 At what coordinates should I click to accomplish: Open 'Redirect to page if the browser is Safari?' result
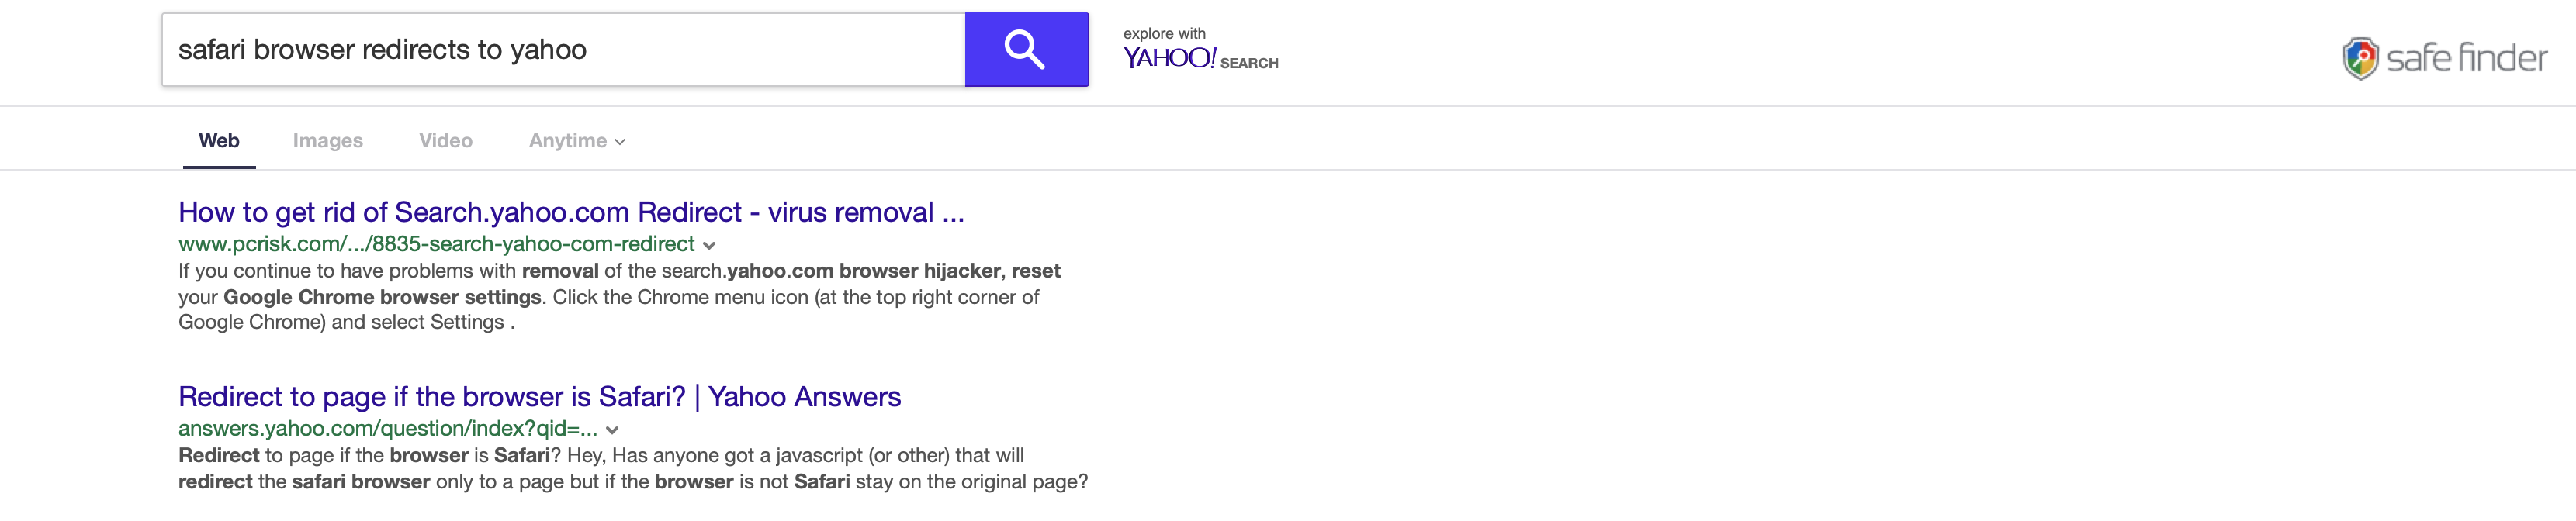click(539, 397)
